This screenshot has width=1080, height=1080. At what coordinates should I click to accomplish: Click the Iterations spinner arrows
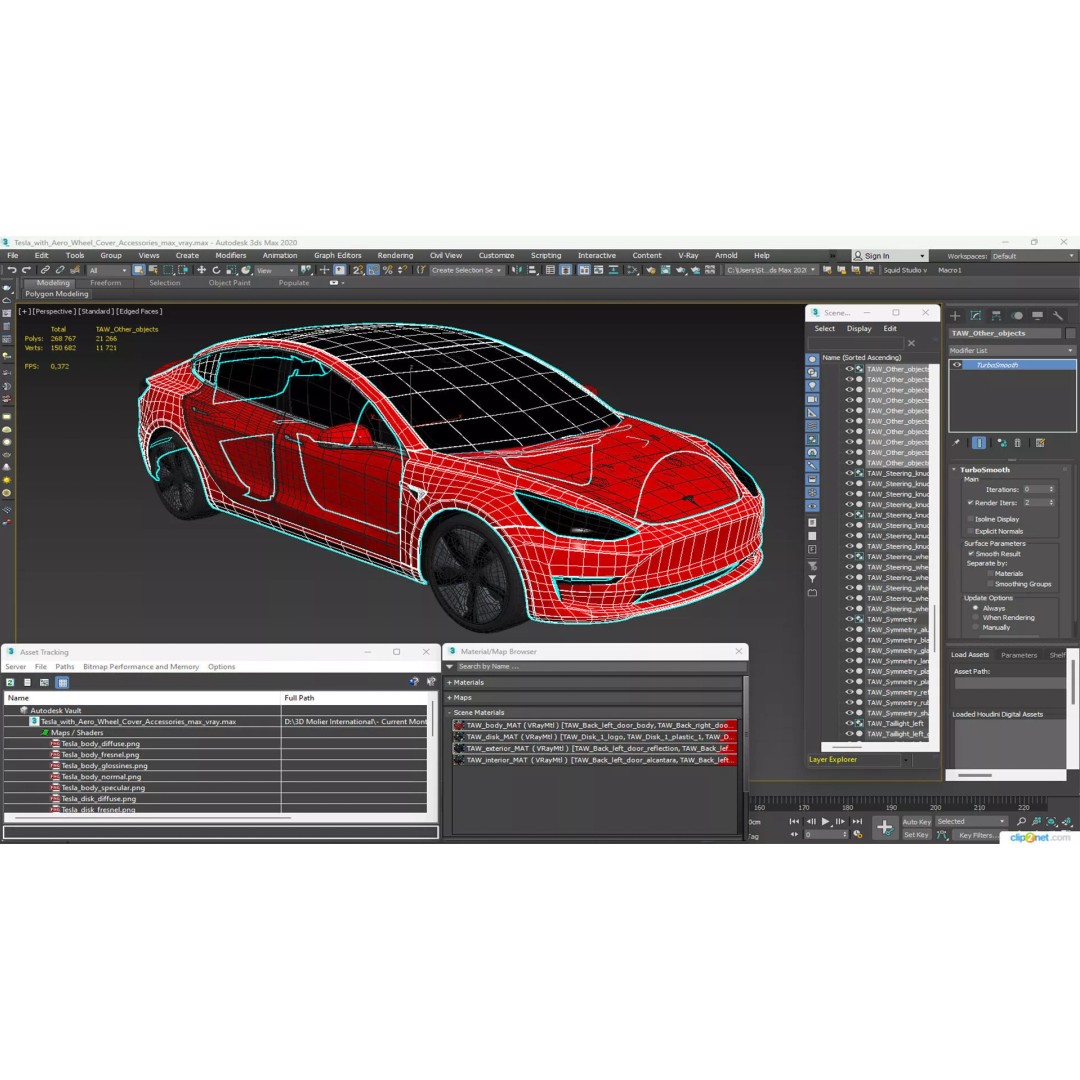click(1051, 490)
